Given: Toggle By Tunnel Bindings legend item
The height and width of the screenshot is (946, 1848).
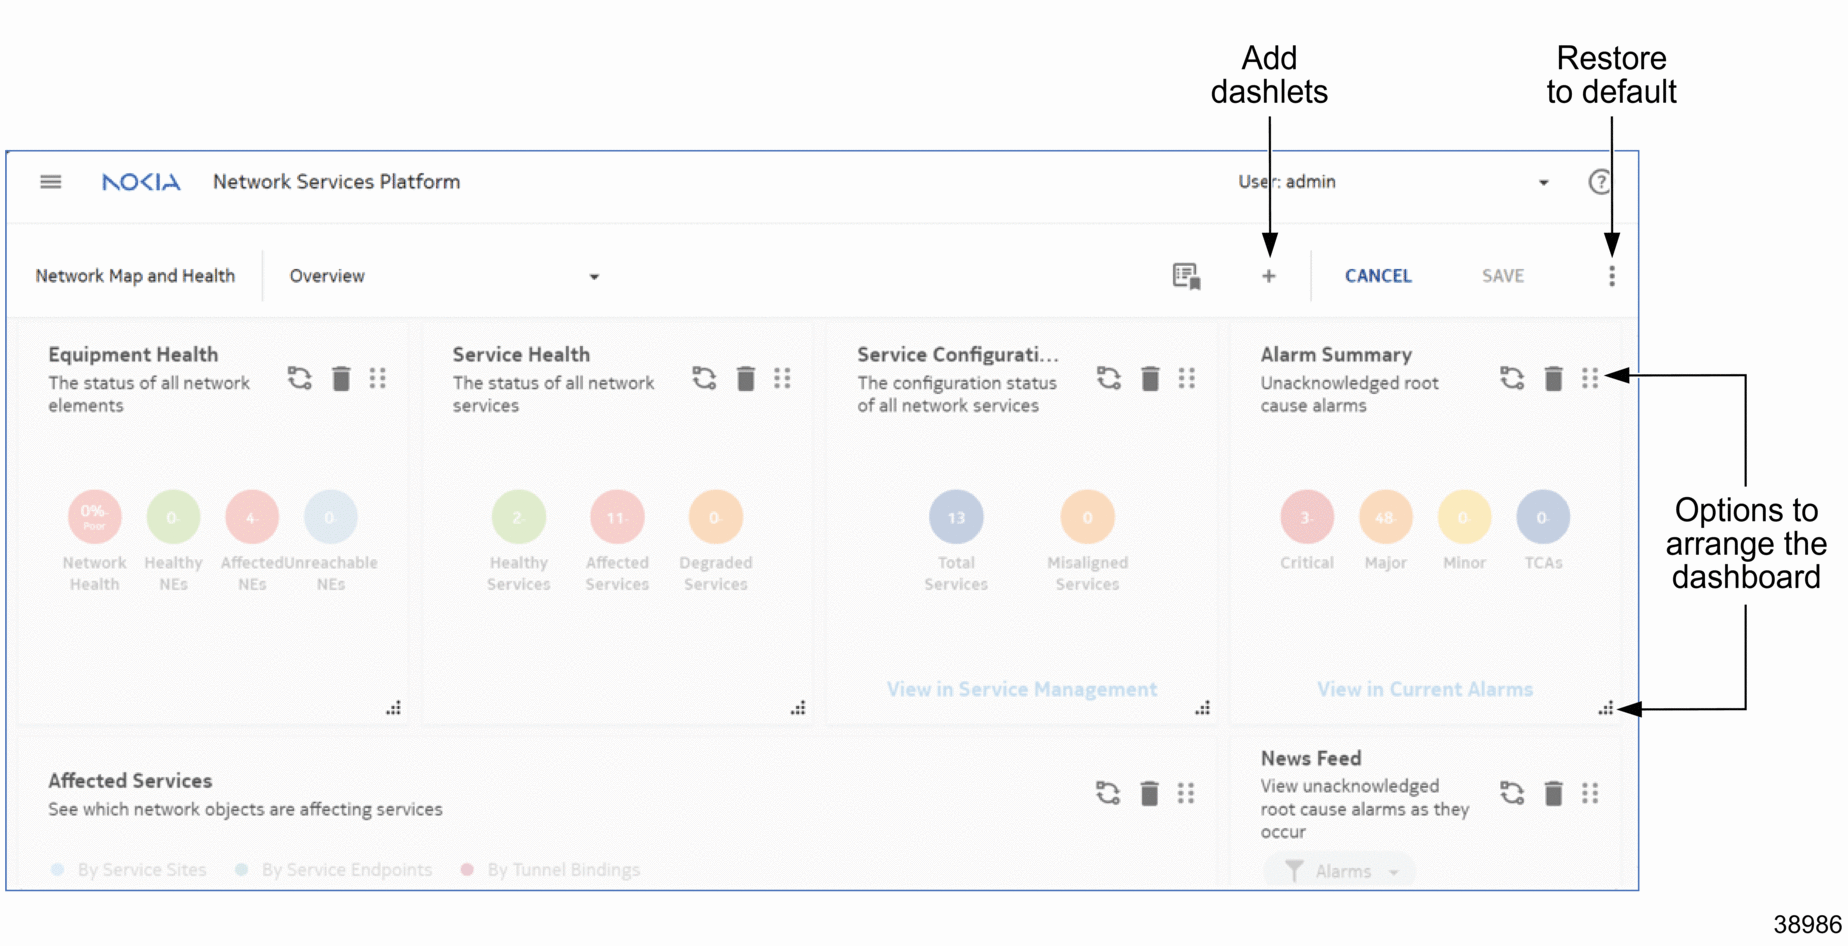Looking at the screenshot, I should (x=552, y=870).
